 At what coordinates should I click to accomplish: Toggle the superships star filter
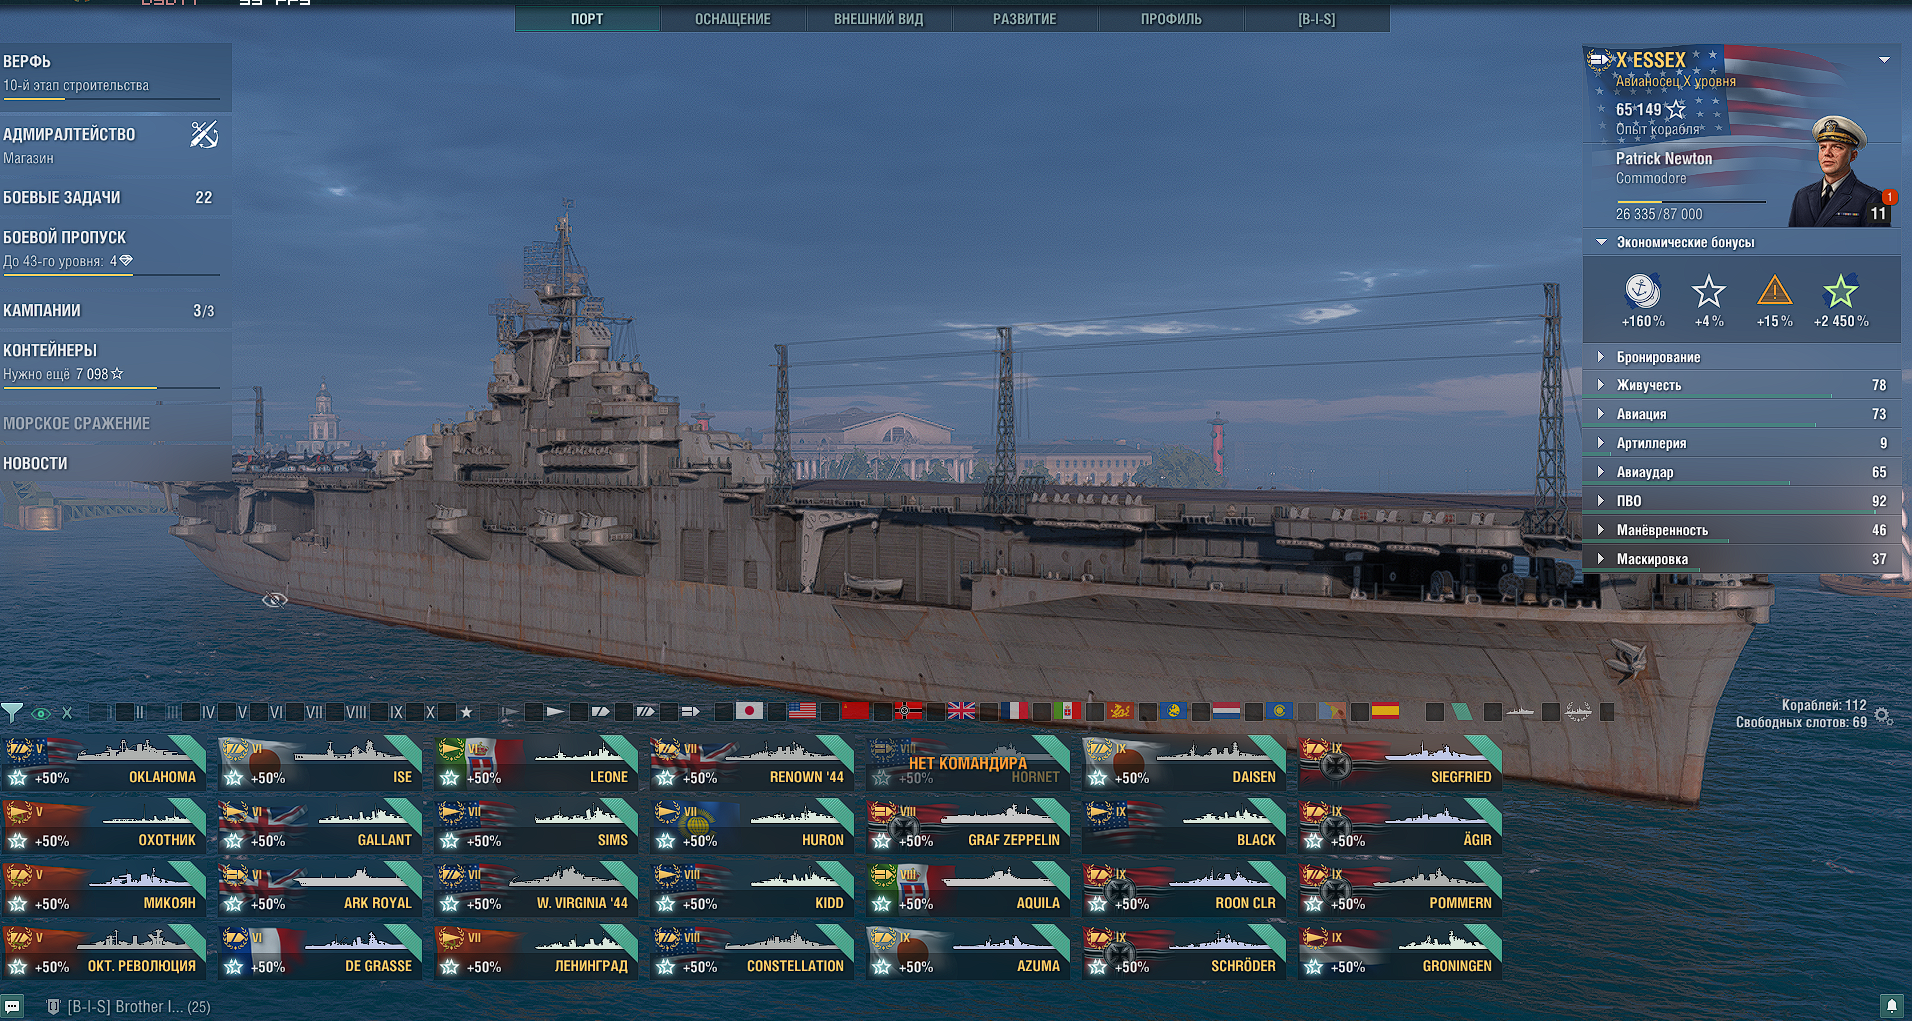click(466, 712)
